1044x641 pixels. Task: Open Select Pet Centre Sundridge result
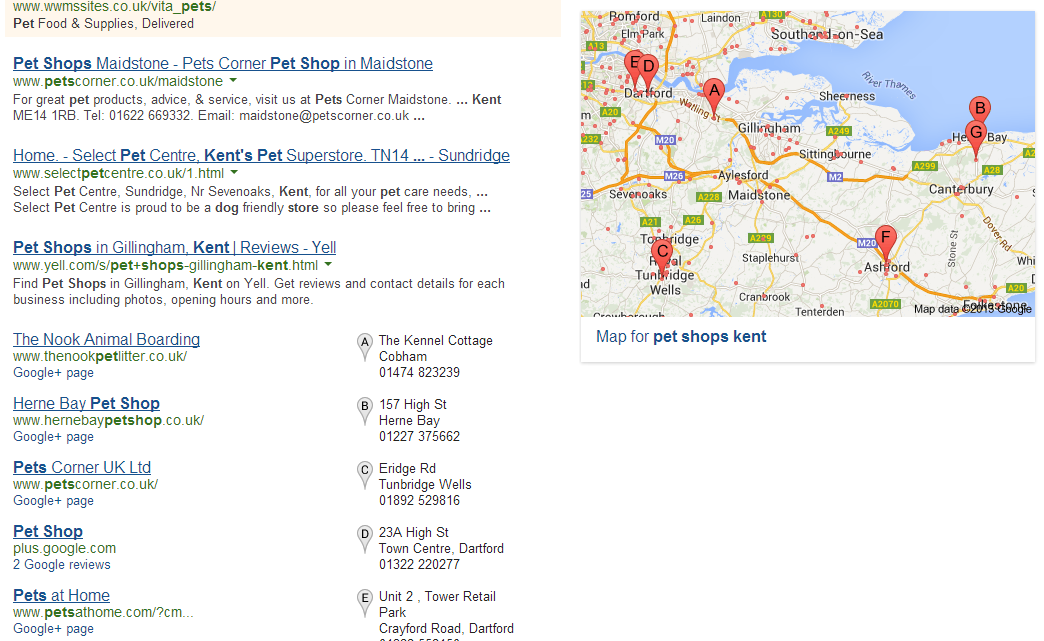tap(261, 155)
